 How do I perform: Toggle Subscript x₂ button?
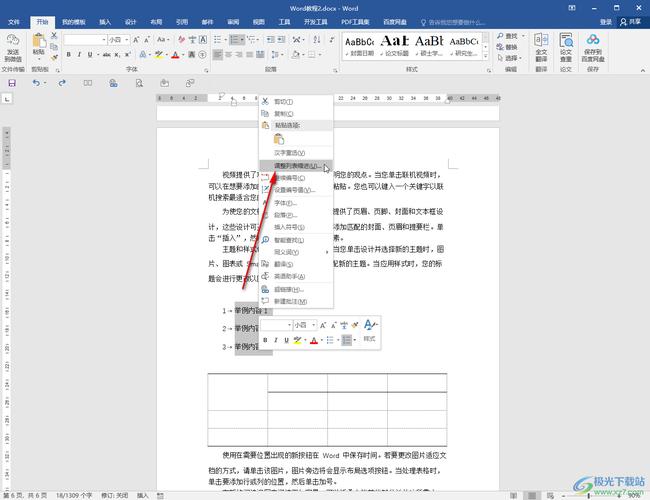117,54
